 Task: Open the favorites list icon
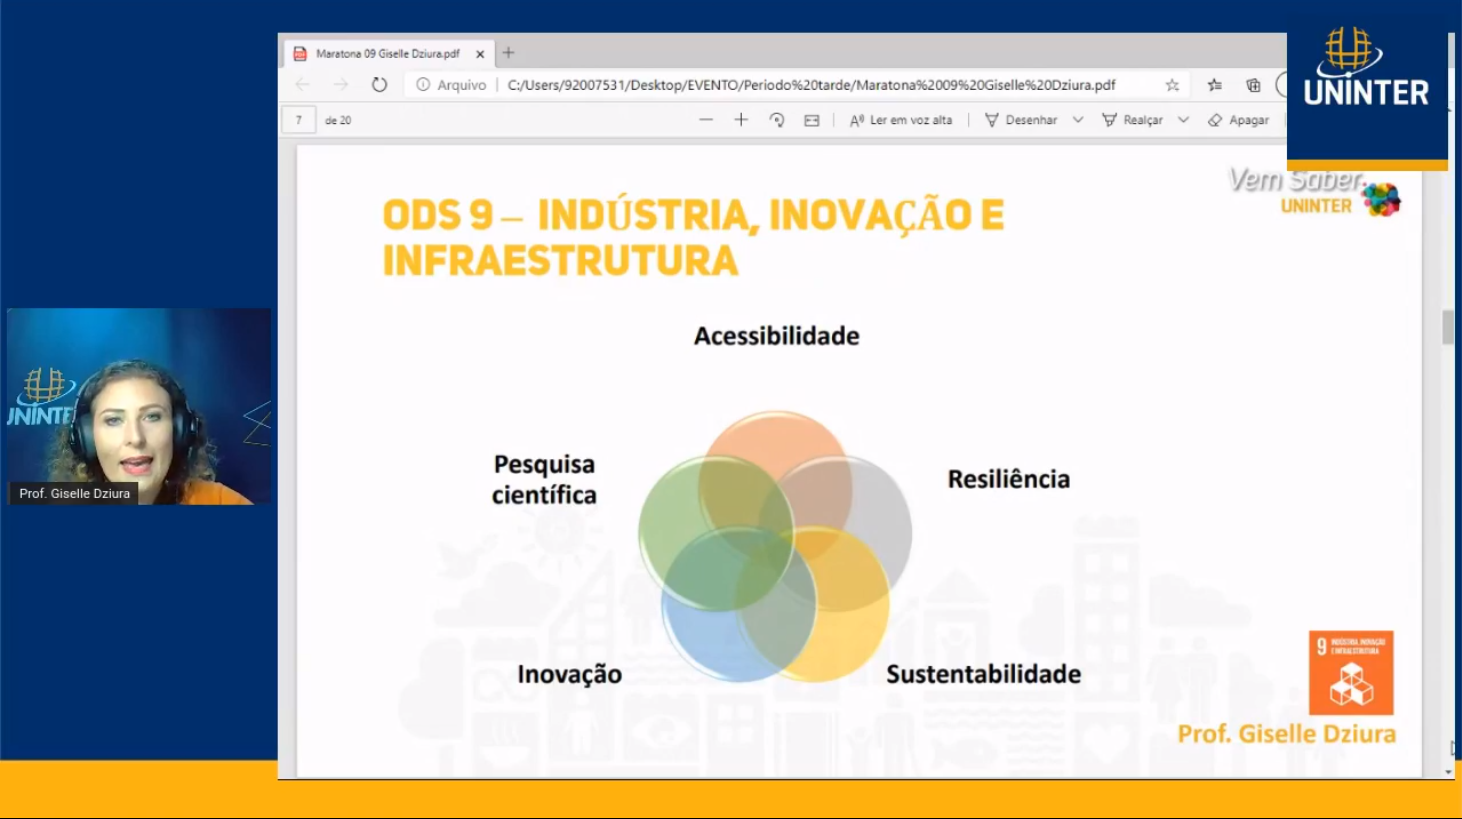click(x=1214, y=85)
